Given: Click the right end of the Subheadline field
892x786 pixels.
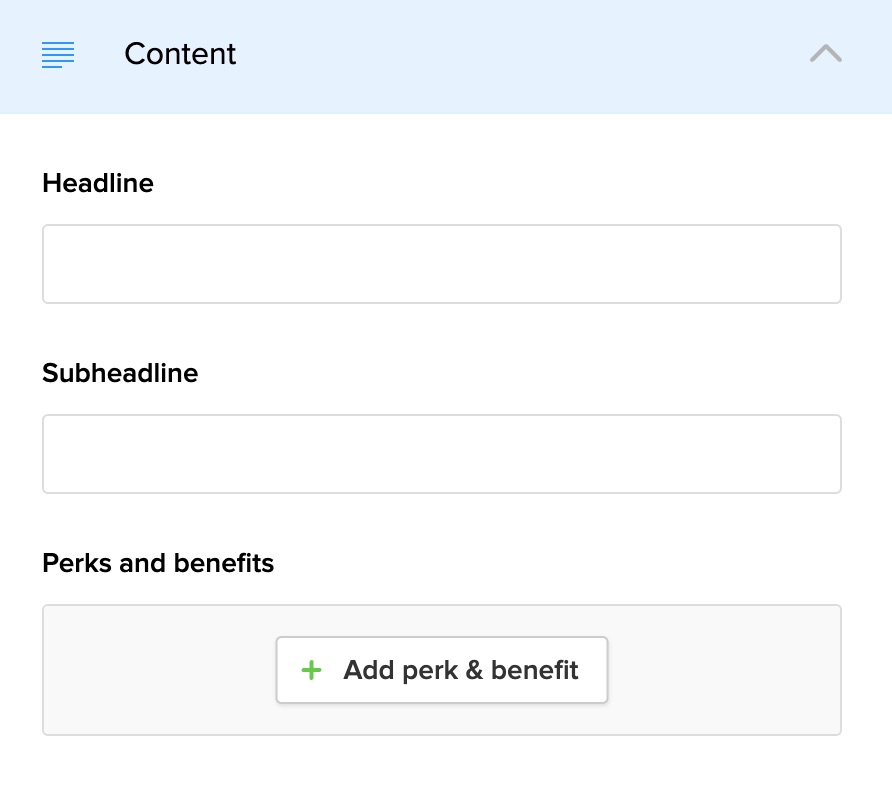Looking at the screenshot, I should click(825, 454).
